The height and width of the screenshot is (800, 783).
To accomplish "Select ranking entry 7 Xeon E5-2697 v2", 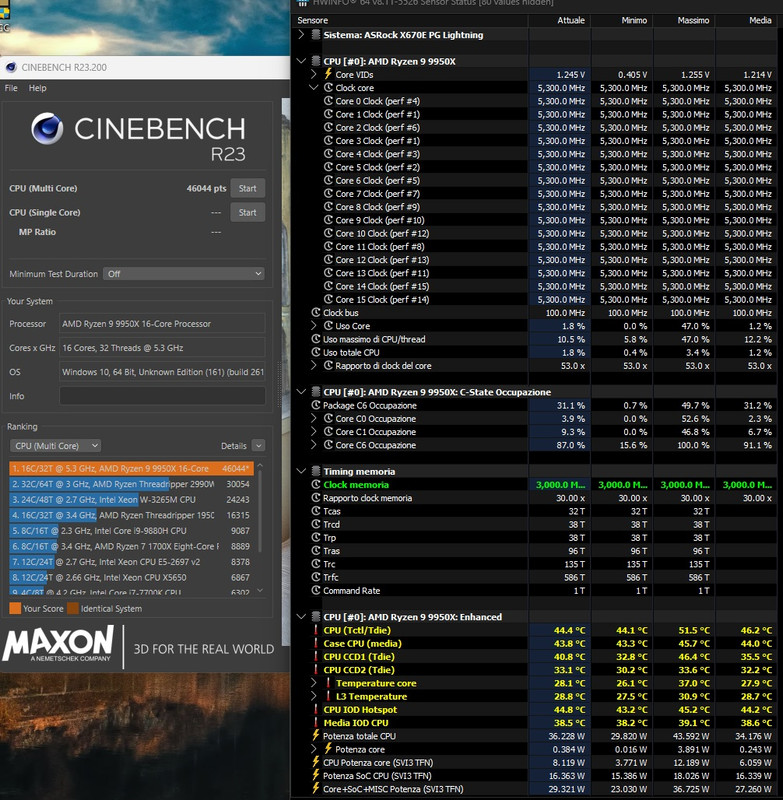I will [x=131, y=562].
